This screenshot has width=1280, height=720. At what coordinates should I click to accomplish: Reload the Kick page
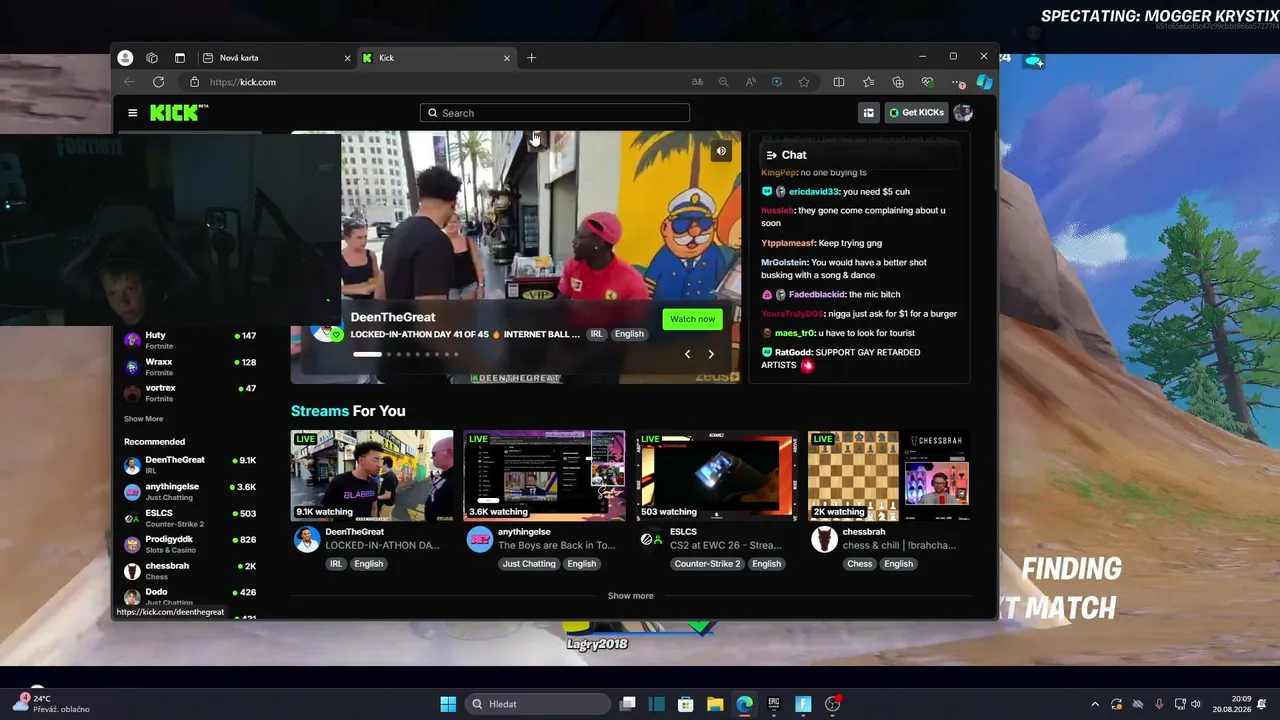point(158,82)
